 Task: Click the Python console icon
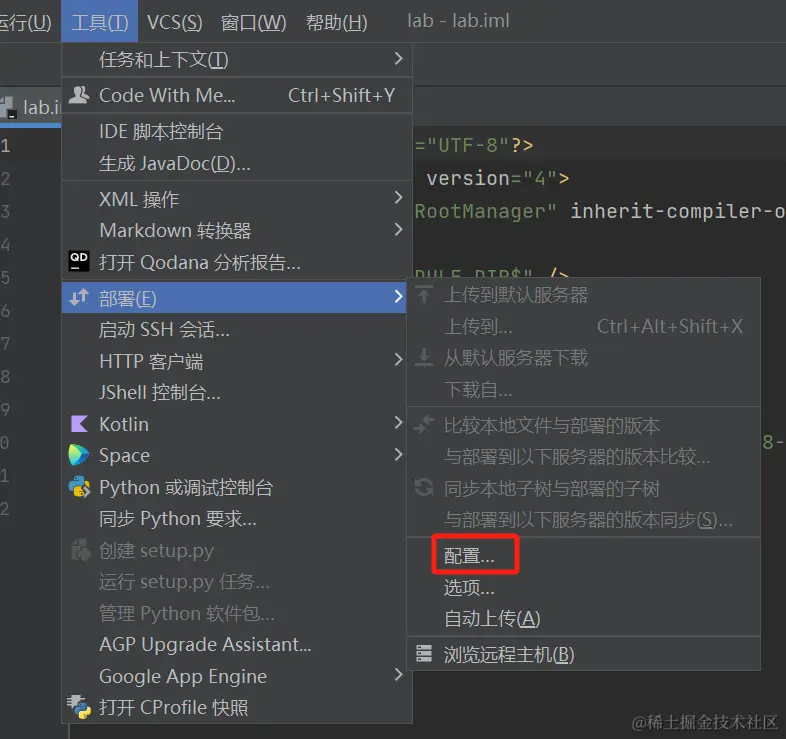tap(79, 487)
